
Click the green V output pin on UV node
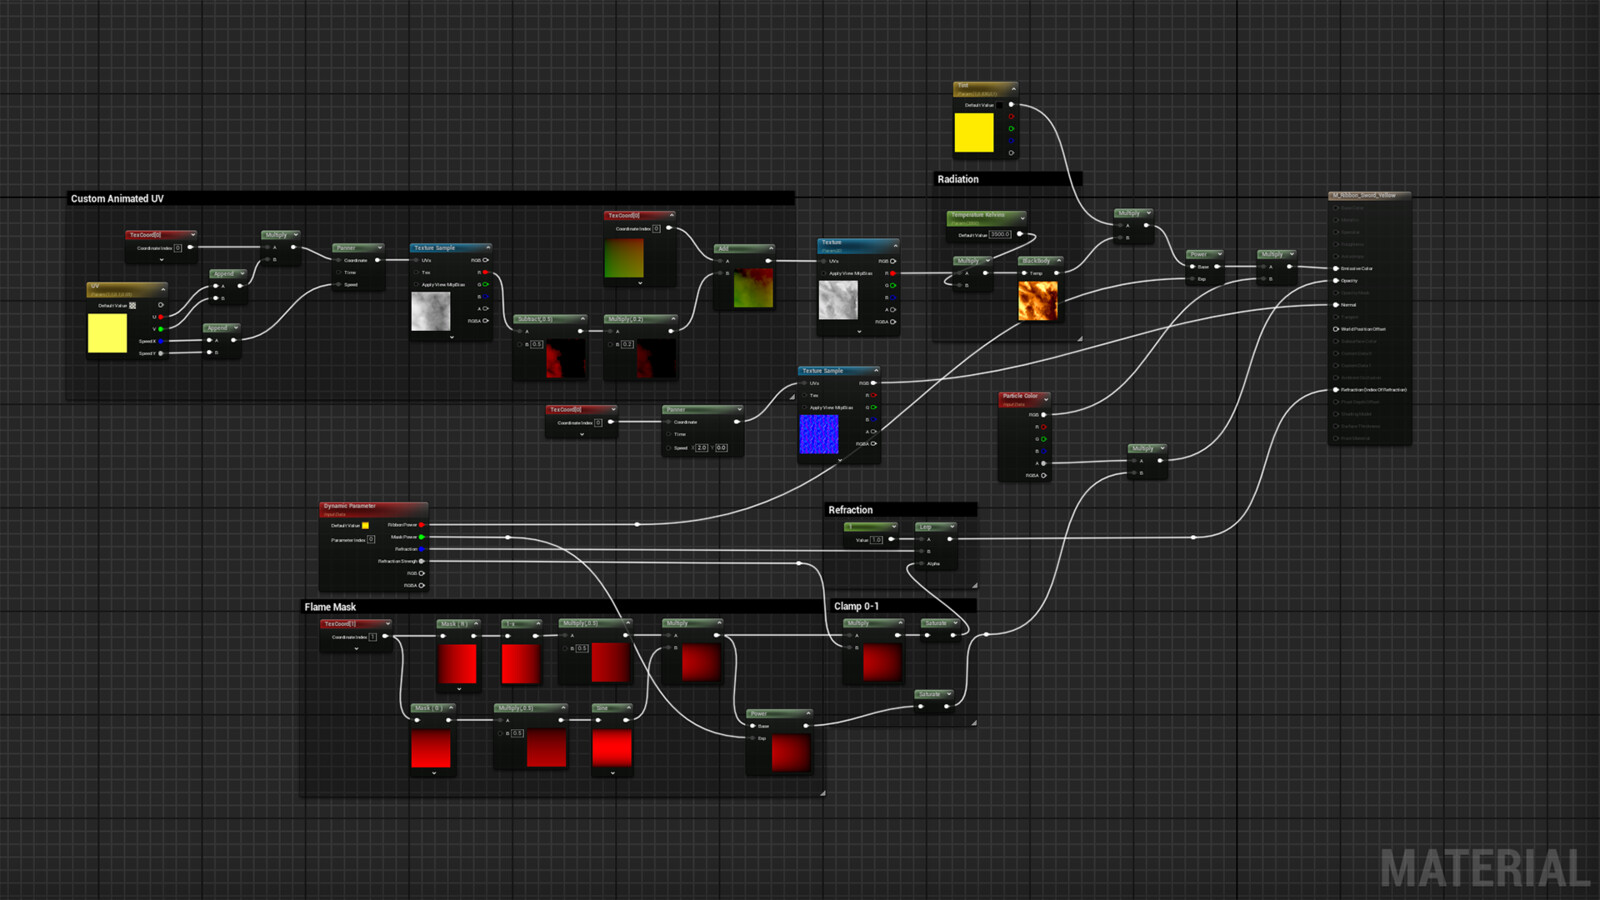click(x=161, y=329)
